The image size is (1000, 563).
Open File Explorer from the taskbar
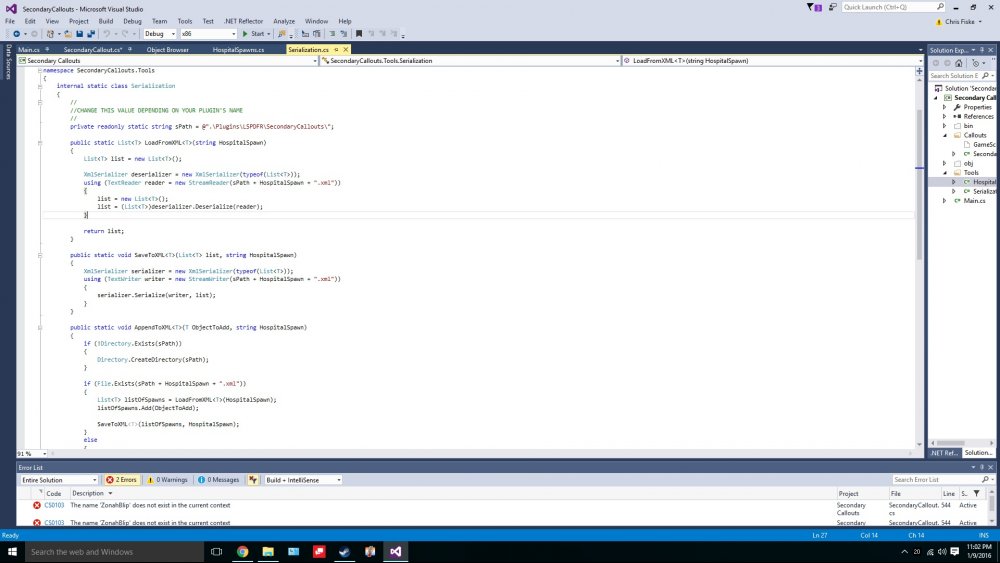pos(268,552)
